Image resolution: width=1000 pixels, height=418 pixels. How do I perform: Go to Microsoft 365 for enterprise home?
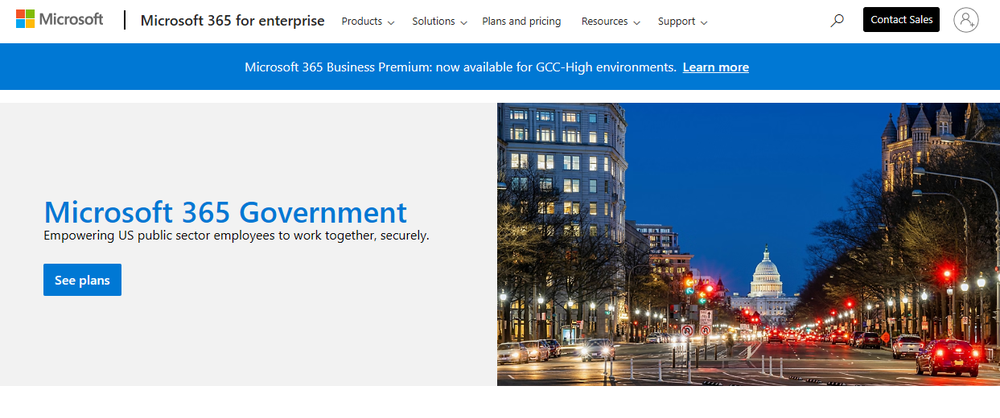click(232, 20)
